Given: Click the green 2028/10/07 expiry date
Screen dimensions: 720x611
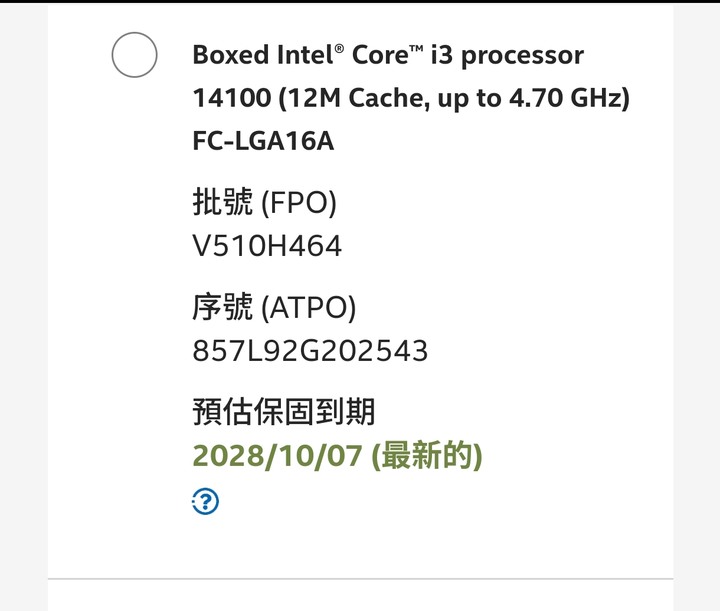Looking at the screenshot, I should [277, 456].
